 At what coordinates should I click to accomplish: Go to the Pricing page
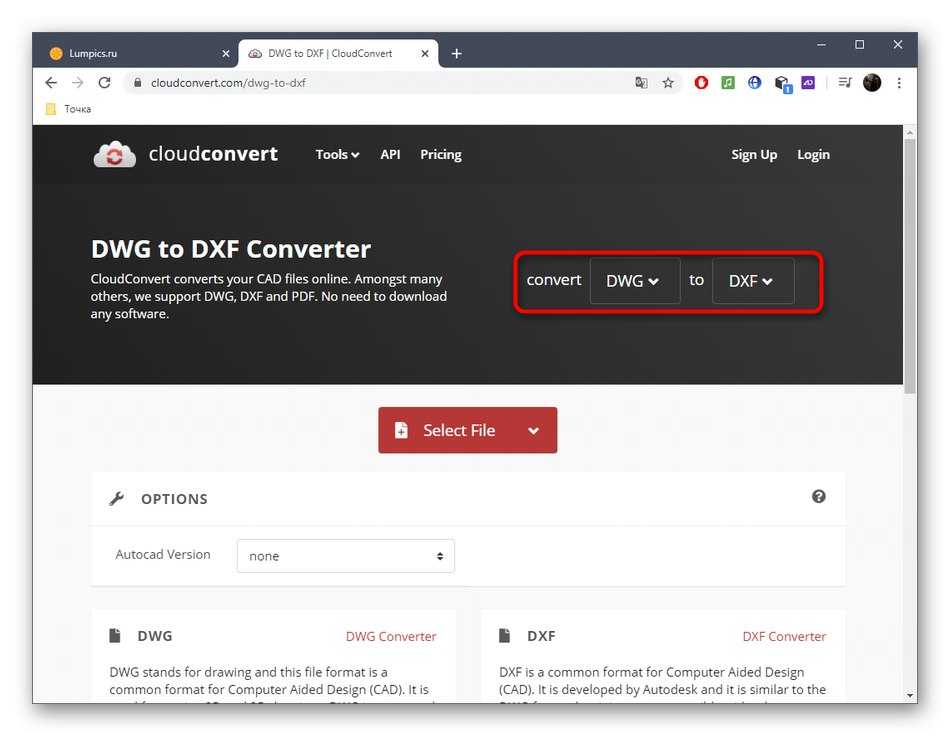coord(440,155)
